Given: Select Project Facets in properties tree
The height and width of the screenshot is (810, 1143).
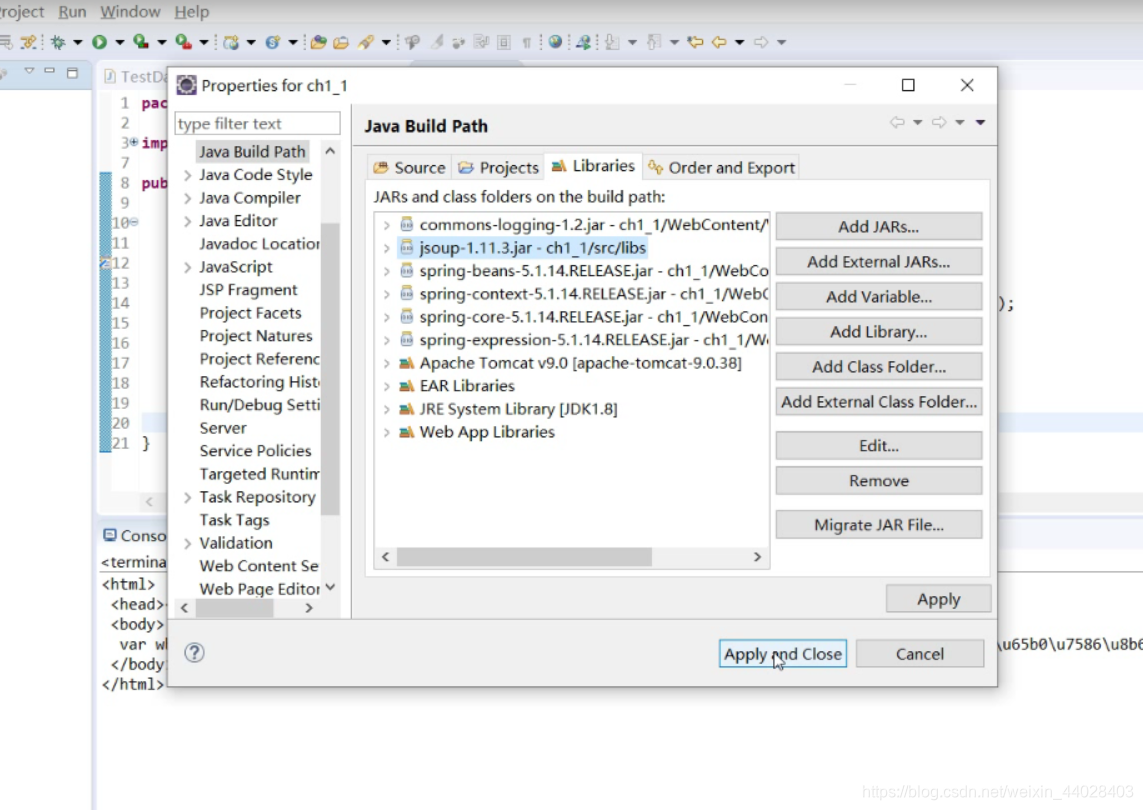Looking at the screenshot, I should coord(250,313).
